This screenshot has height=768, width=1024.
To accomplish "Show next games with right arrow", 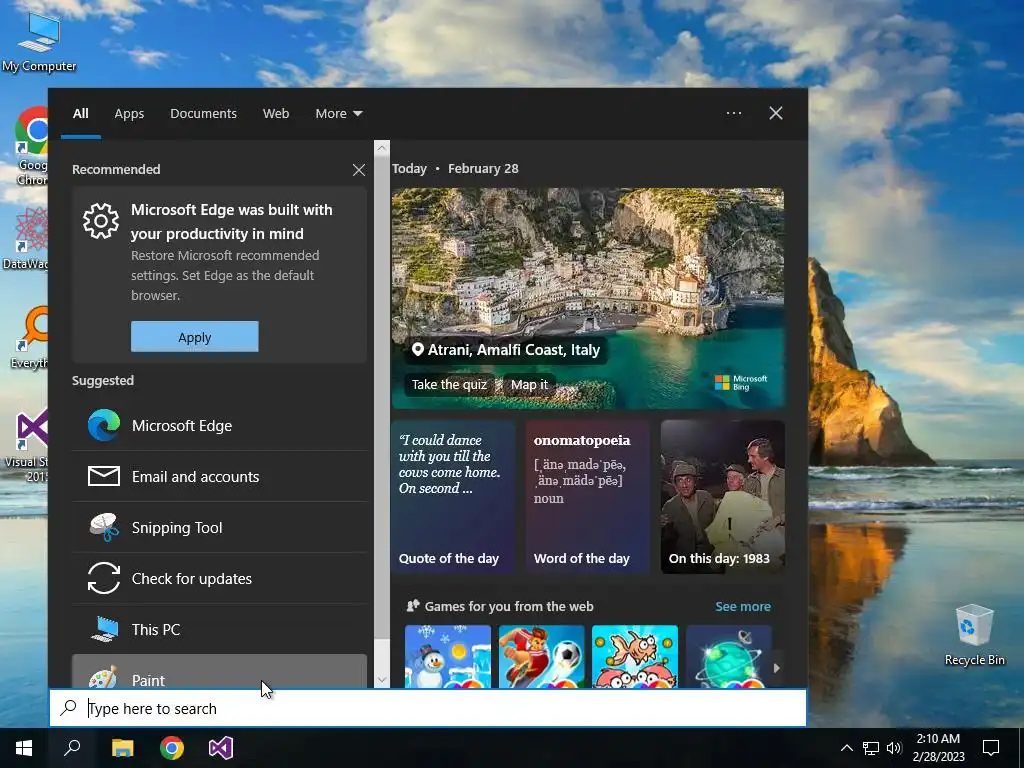I will [776, 667].
